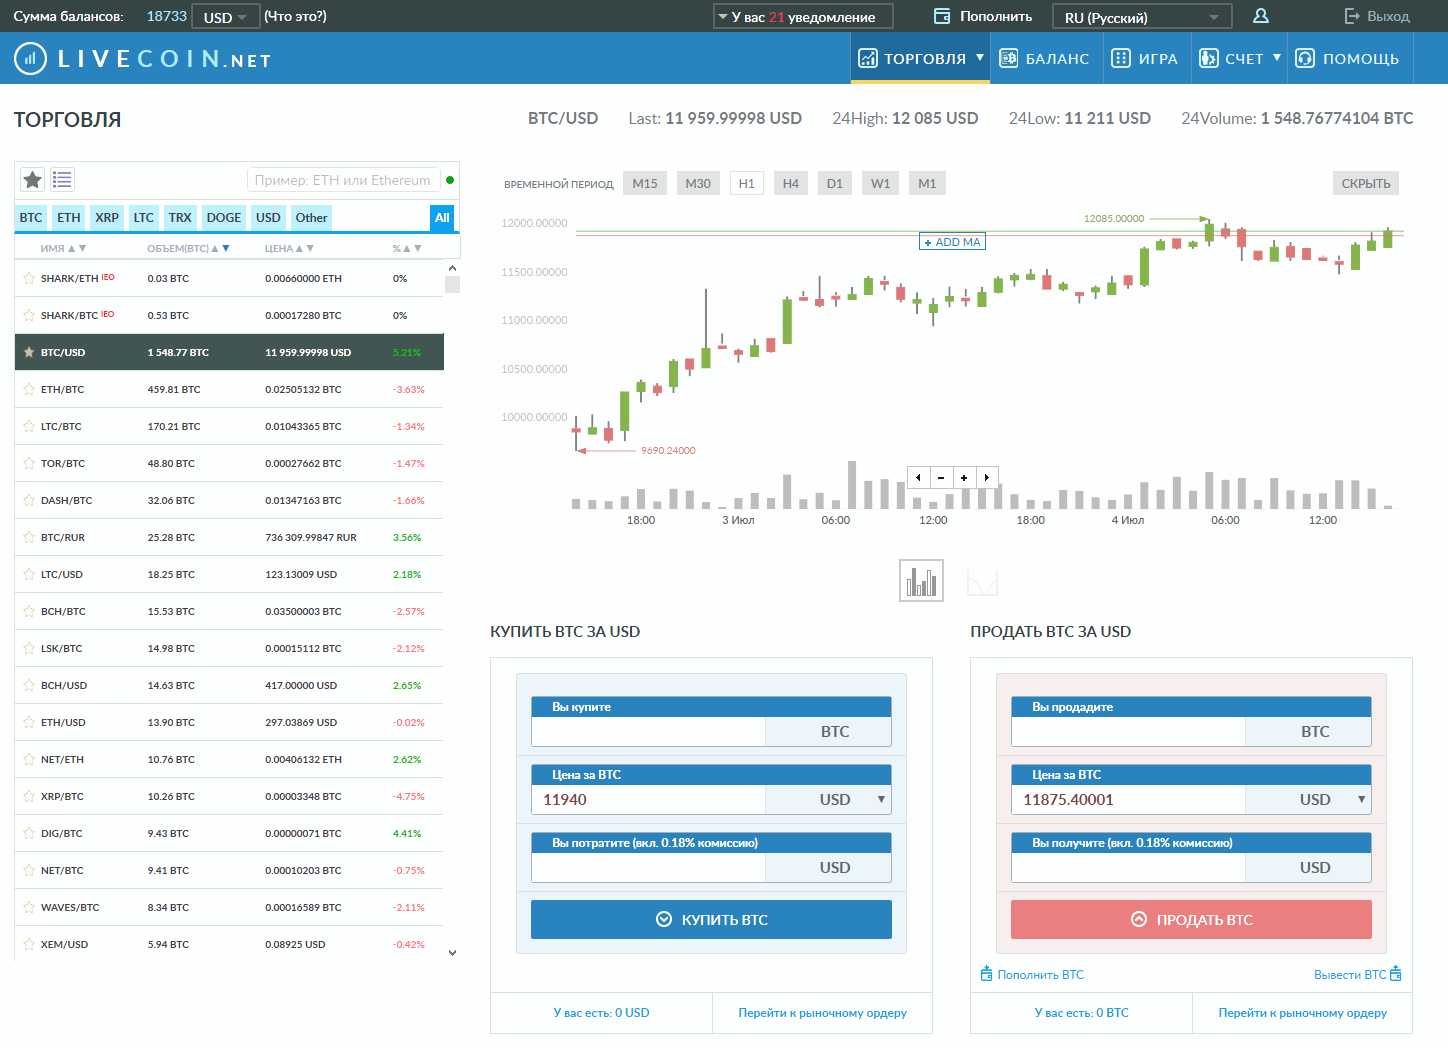
Task: Favorite the DASH/BTC pair star
Action: coord(29,500)
